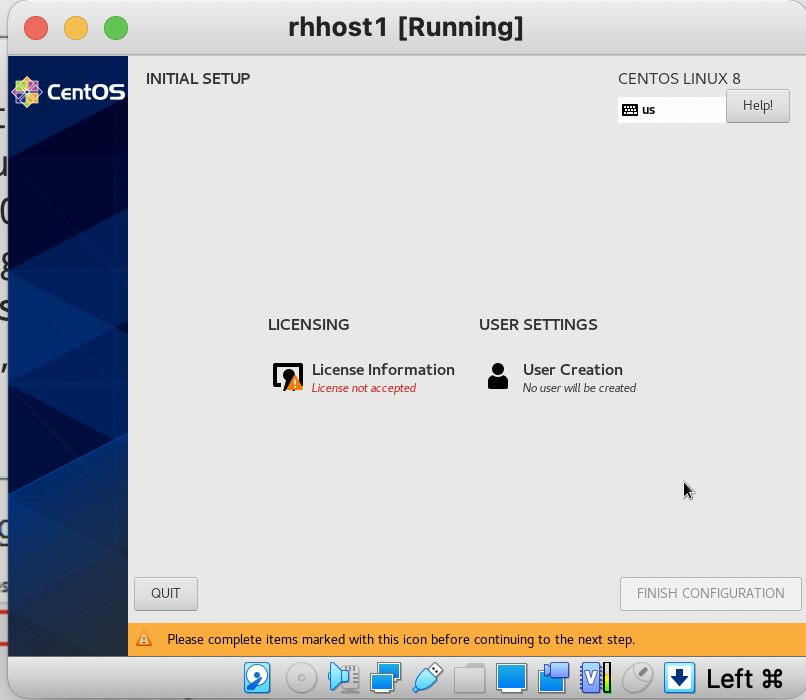Click the 'us' keyboard layout field
806x700 pixels.
point(672,110)
